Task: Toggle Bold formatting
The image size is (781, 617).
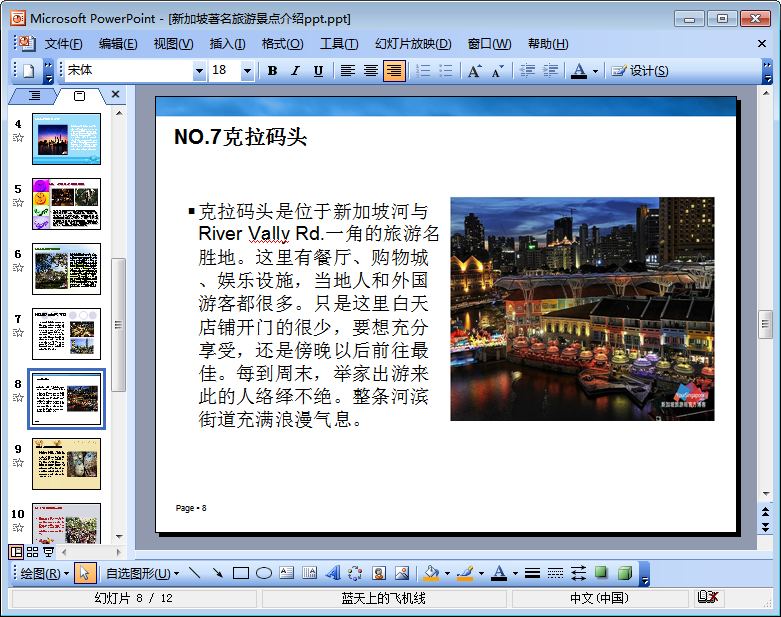Action: point(272,71)
